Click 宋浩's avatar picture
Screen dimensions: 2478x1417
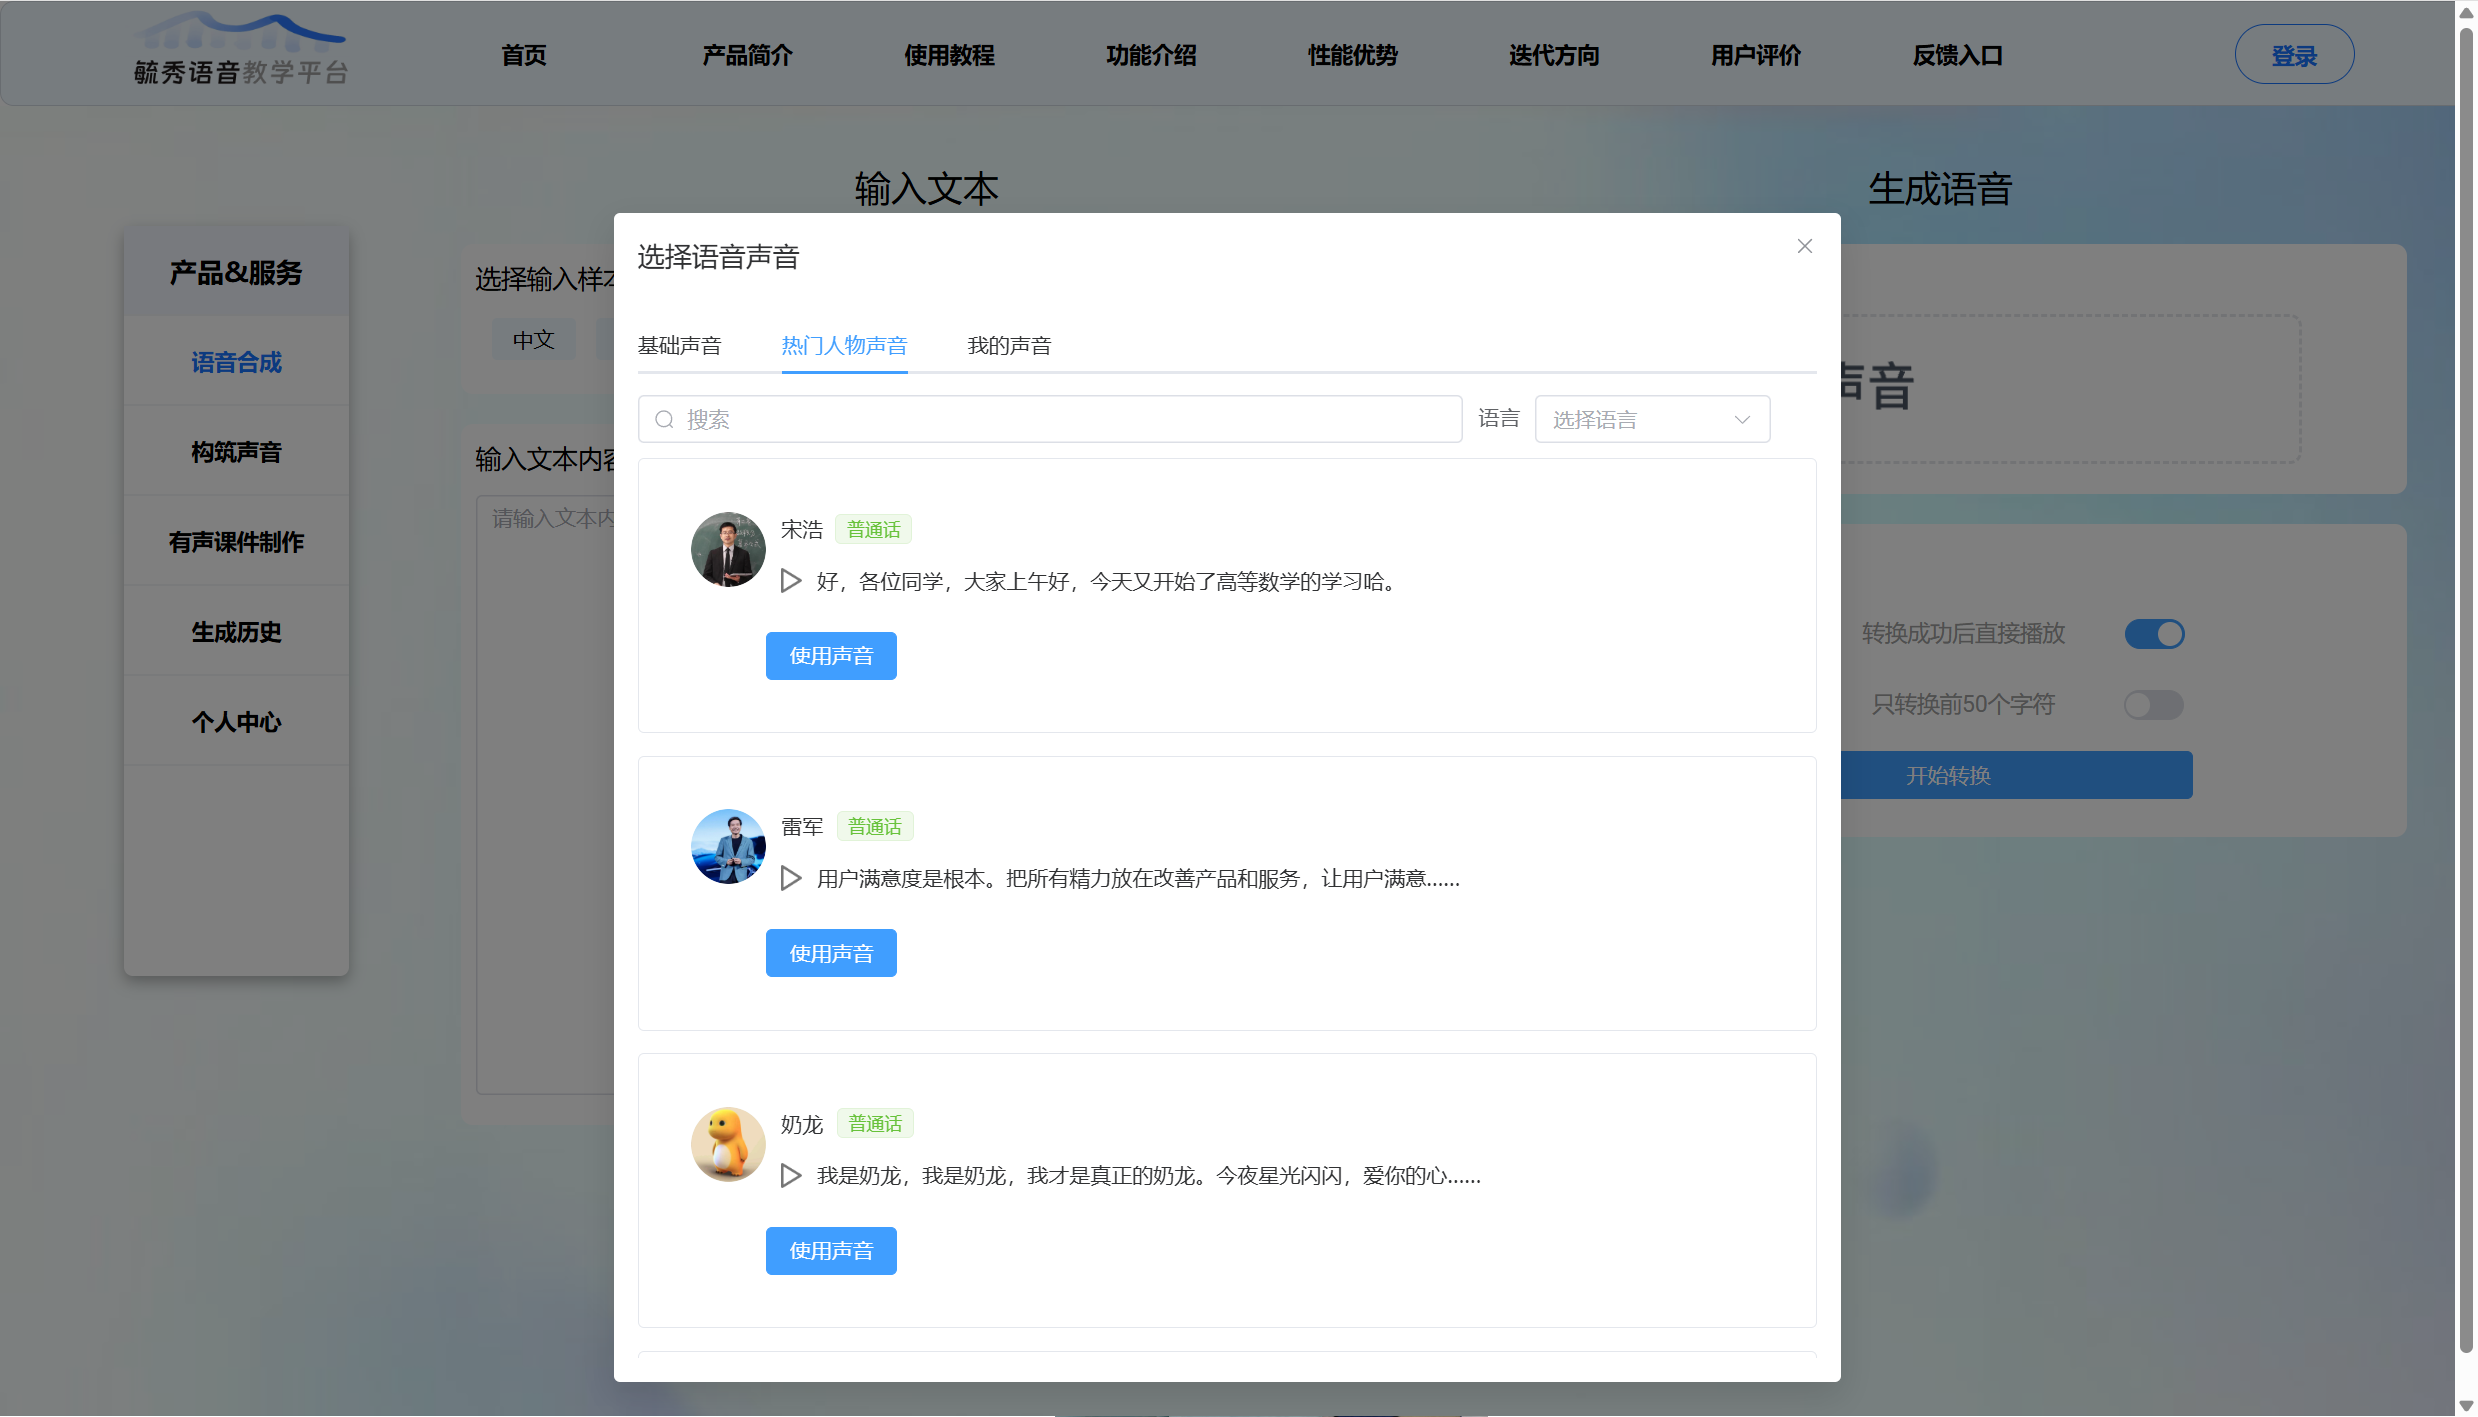(x=727, y=549)
